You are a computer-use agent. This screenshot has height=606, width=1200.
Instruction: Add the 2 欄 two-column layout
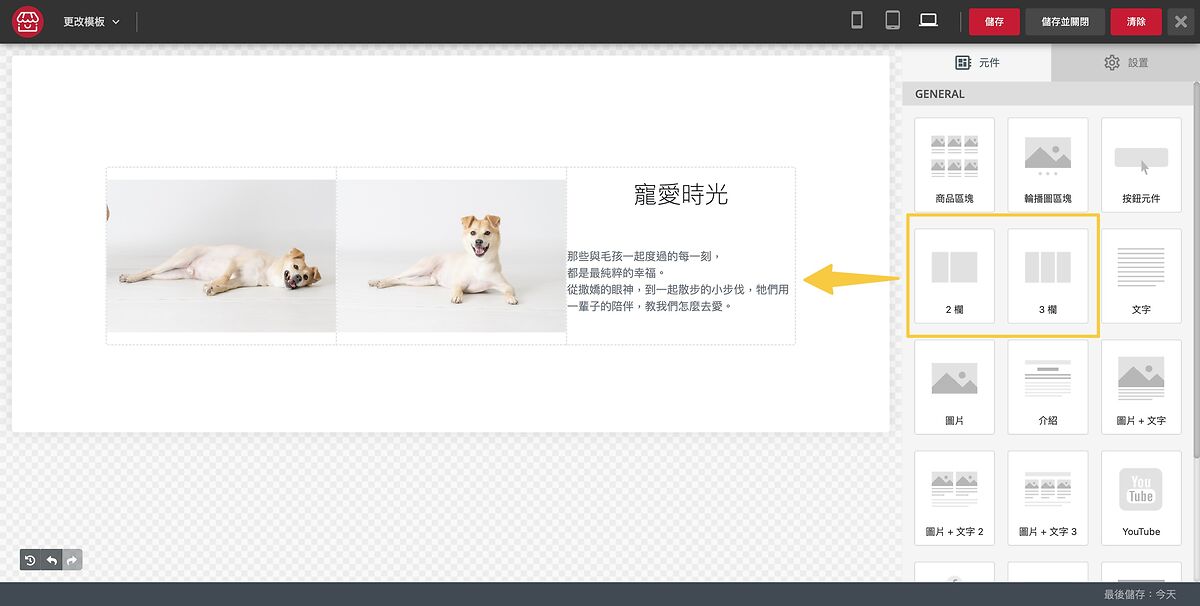[x=954, y=276]
